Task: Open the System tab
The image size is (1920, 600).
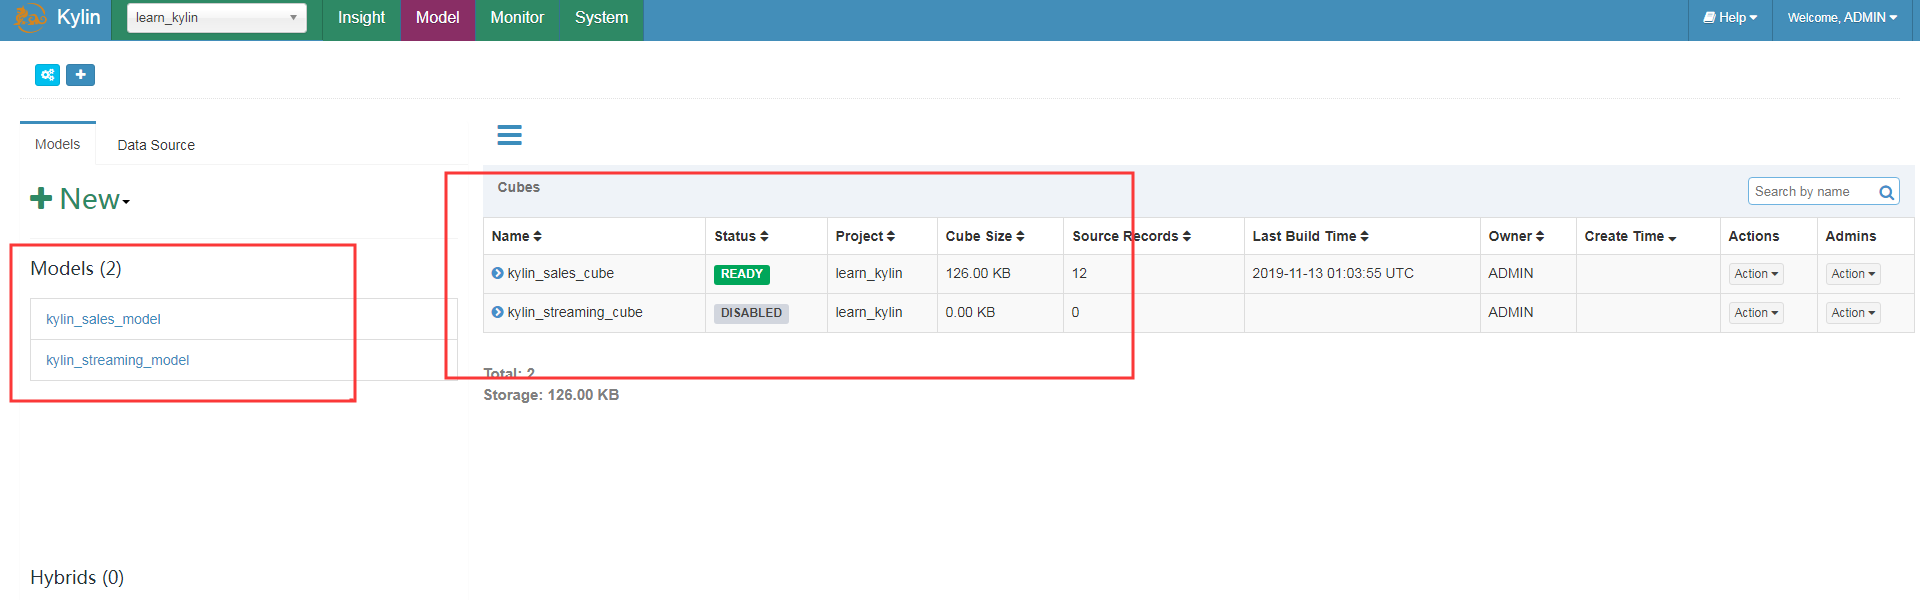Action: pyautogui.click(x=602, y=18)
